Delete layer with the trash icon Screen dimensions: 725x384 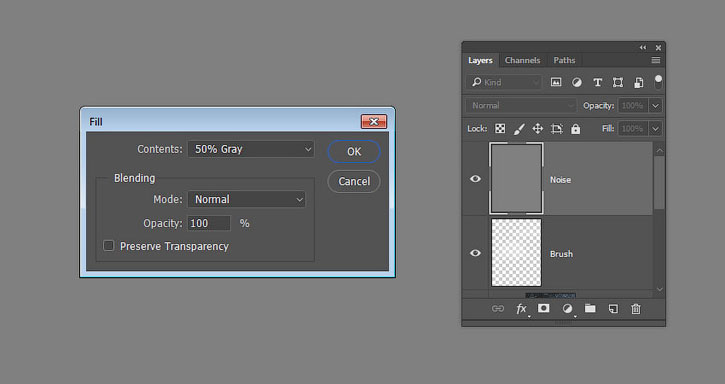pos(636,309)
